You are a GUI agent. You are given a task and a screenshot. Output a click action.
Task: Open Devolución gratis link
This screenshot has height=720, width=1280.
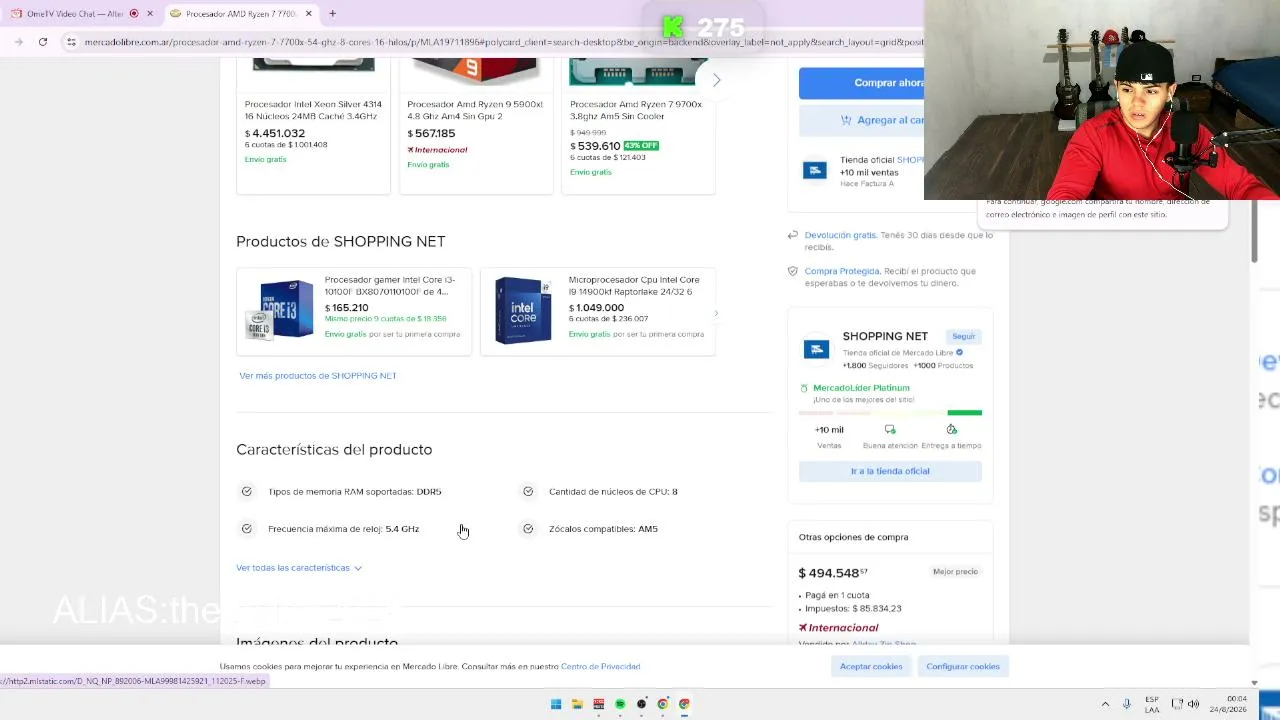click(840, 235)
